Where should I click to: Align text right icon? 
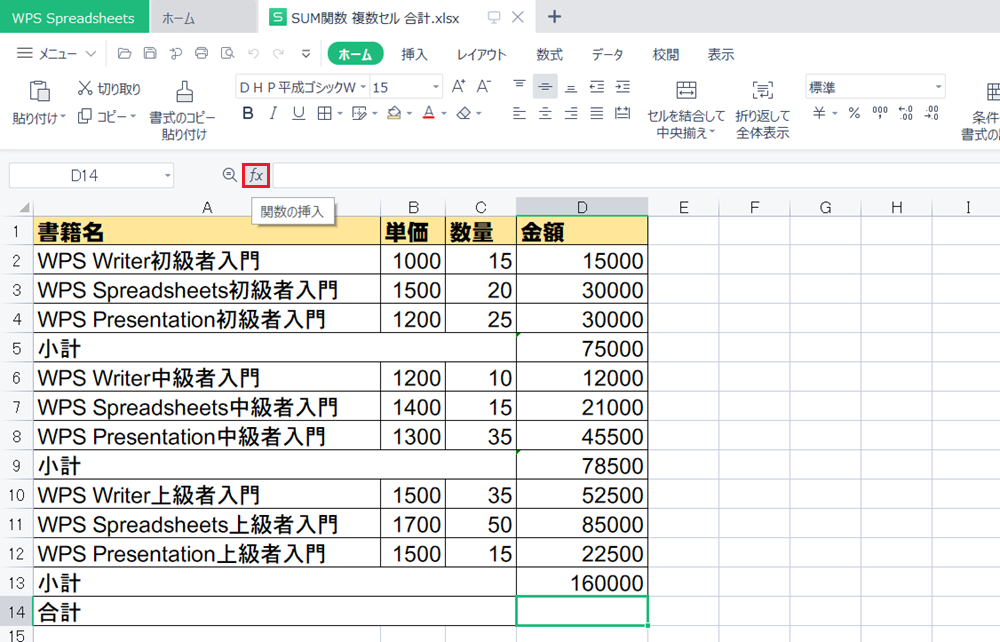(x=571, y=113)
